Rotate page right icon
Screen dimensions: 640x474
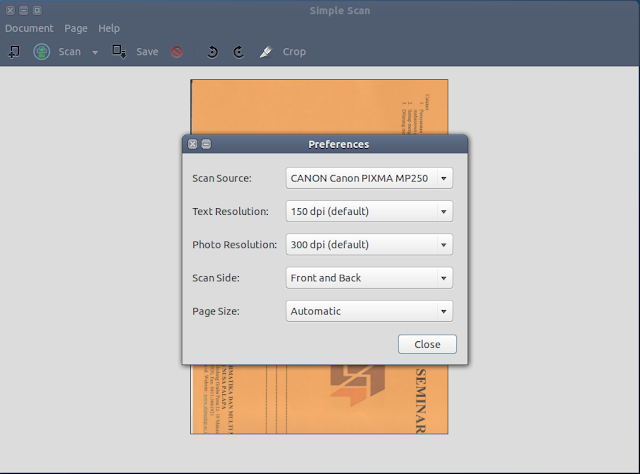(x=239, y=52)
